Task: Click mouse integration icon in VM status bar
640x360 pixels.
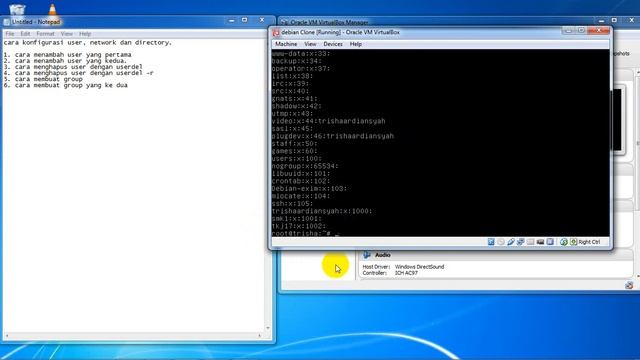Action: pos(564,242)
